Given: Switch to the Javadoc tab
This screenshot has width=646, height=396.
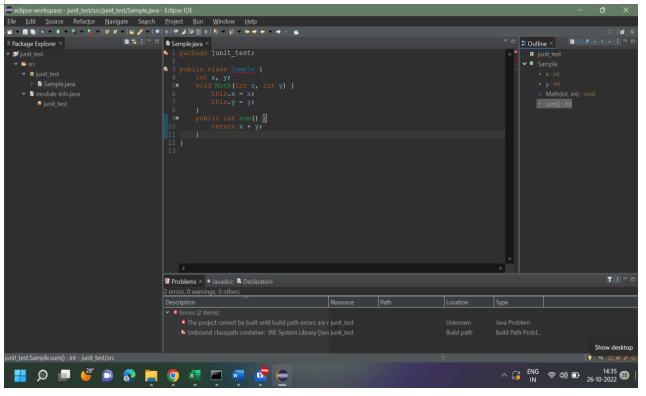Looking at the screenshot, I should click(220, 281).
